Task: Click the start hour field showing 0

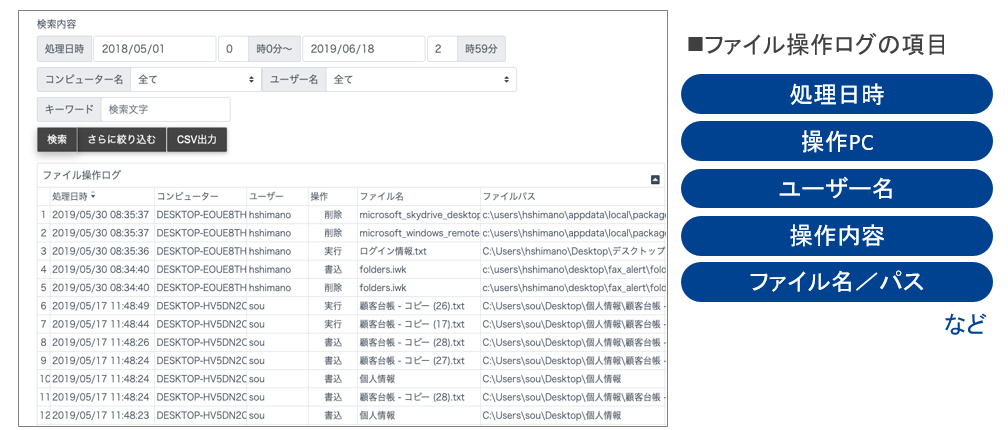Action: point(233,49)
